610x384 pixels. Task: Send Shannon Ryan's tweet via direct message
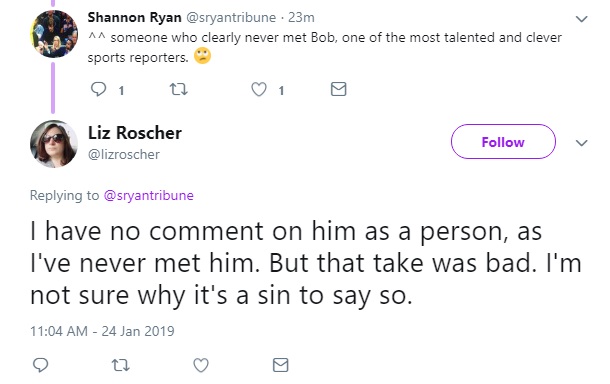pyautogui.click(x=338, y=89)
